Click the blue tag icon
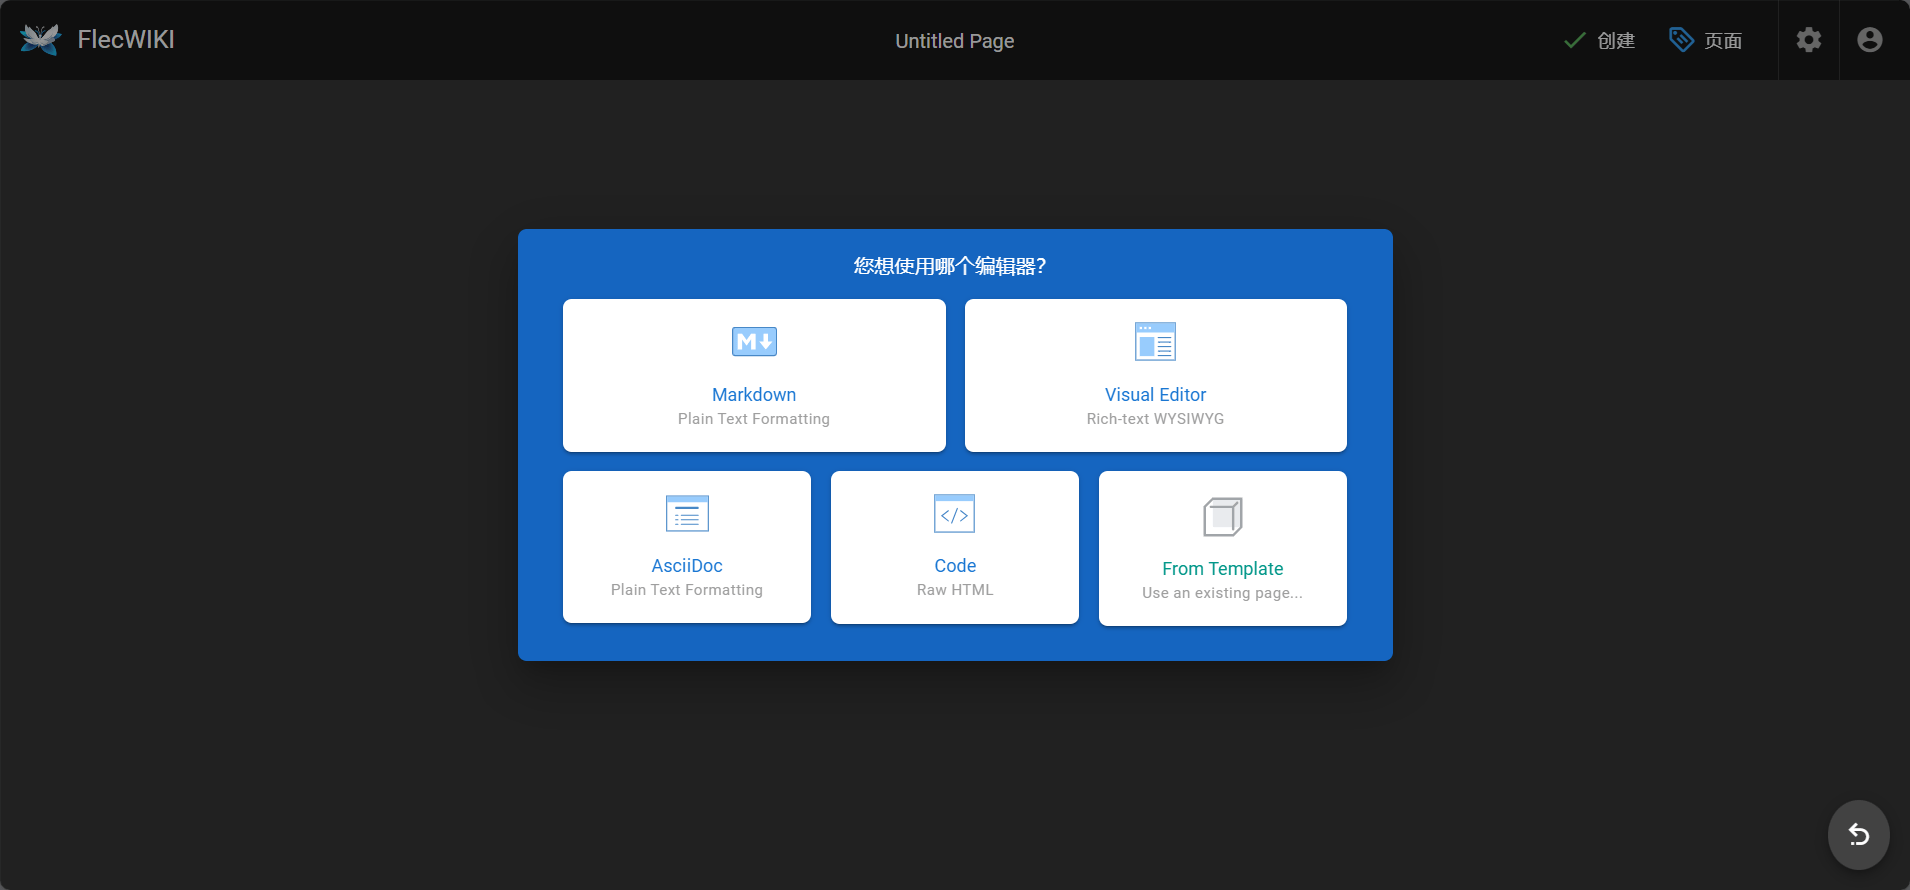The width and height of the screenshot is (1910, 890). [1681, 40]
